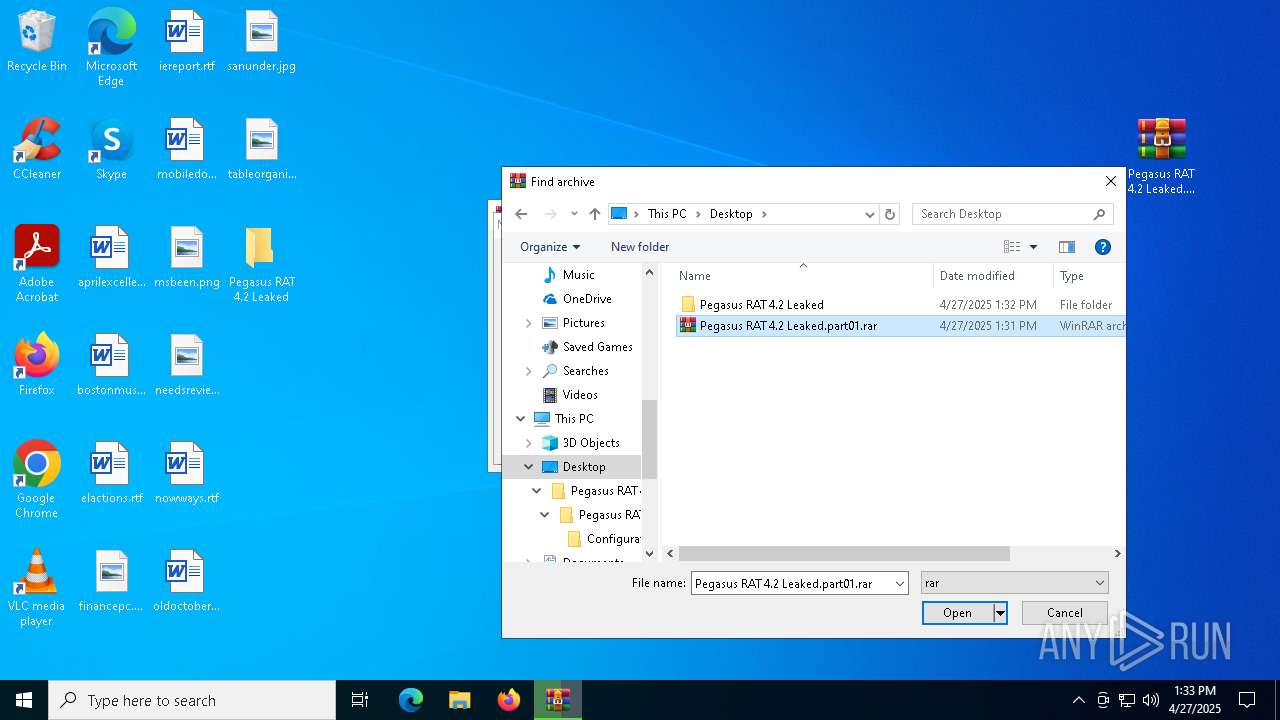Sort by Type column header
Image resolution: width=1280 pixels, height=720 pixels.
click(x=1089, y=276)
